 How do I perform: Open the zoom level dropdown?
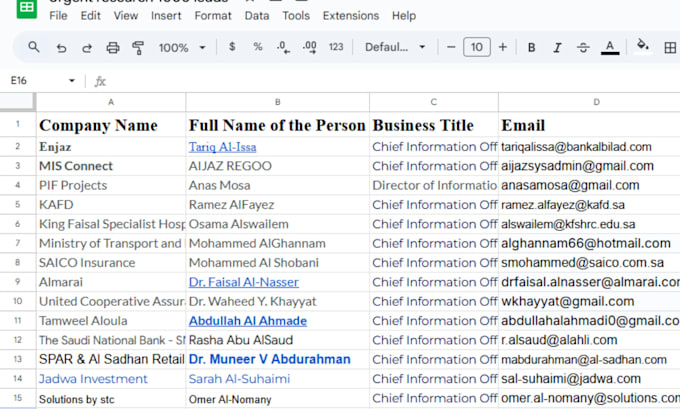click(x=182, y=47)
